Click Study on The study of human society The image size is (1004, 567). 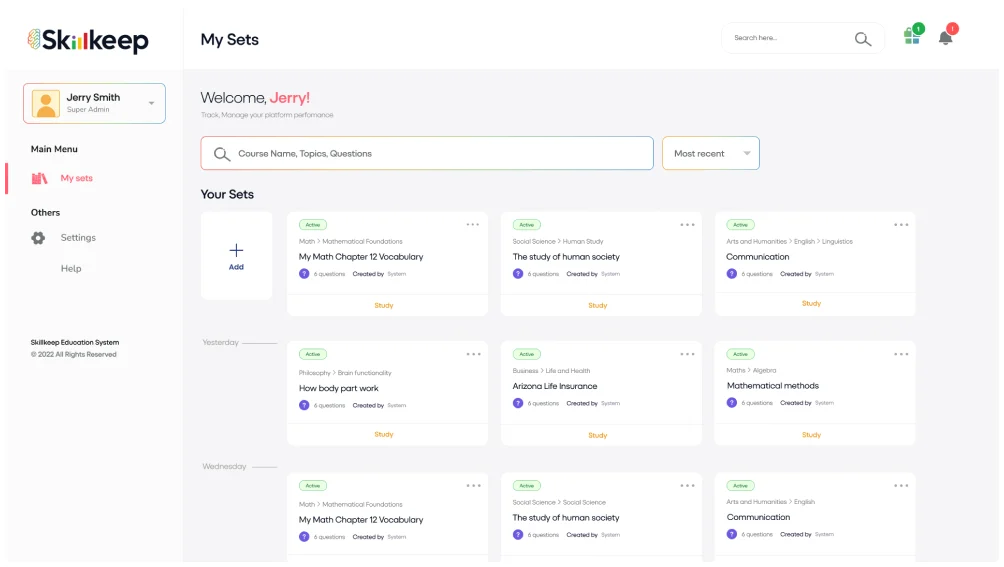[597, 305]
